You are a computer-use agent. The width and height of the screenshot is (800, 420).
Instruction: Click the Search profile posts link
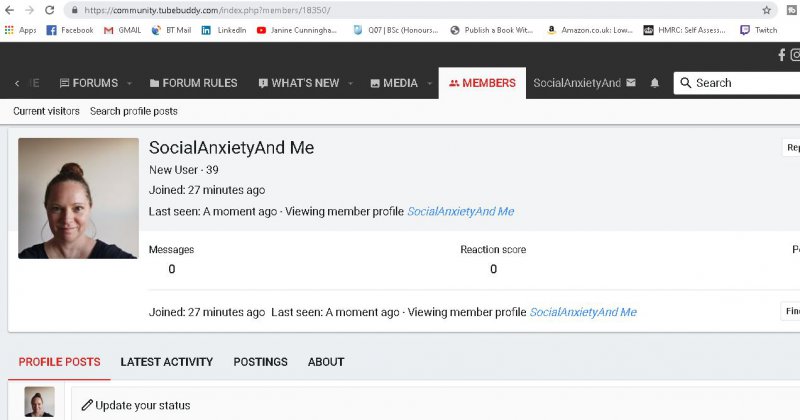[x=133, y=111]
